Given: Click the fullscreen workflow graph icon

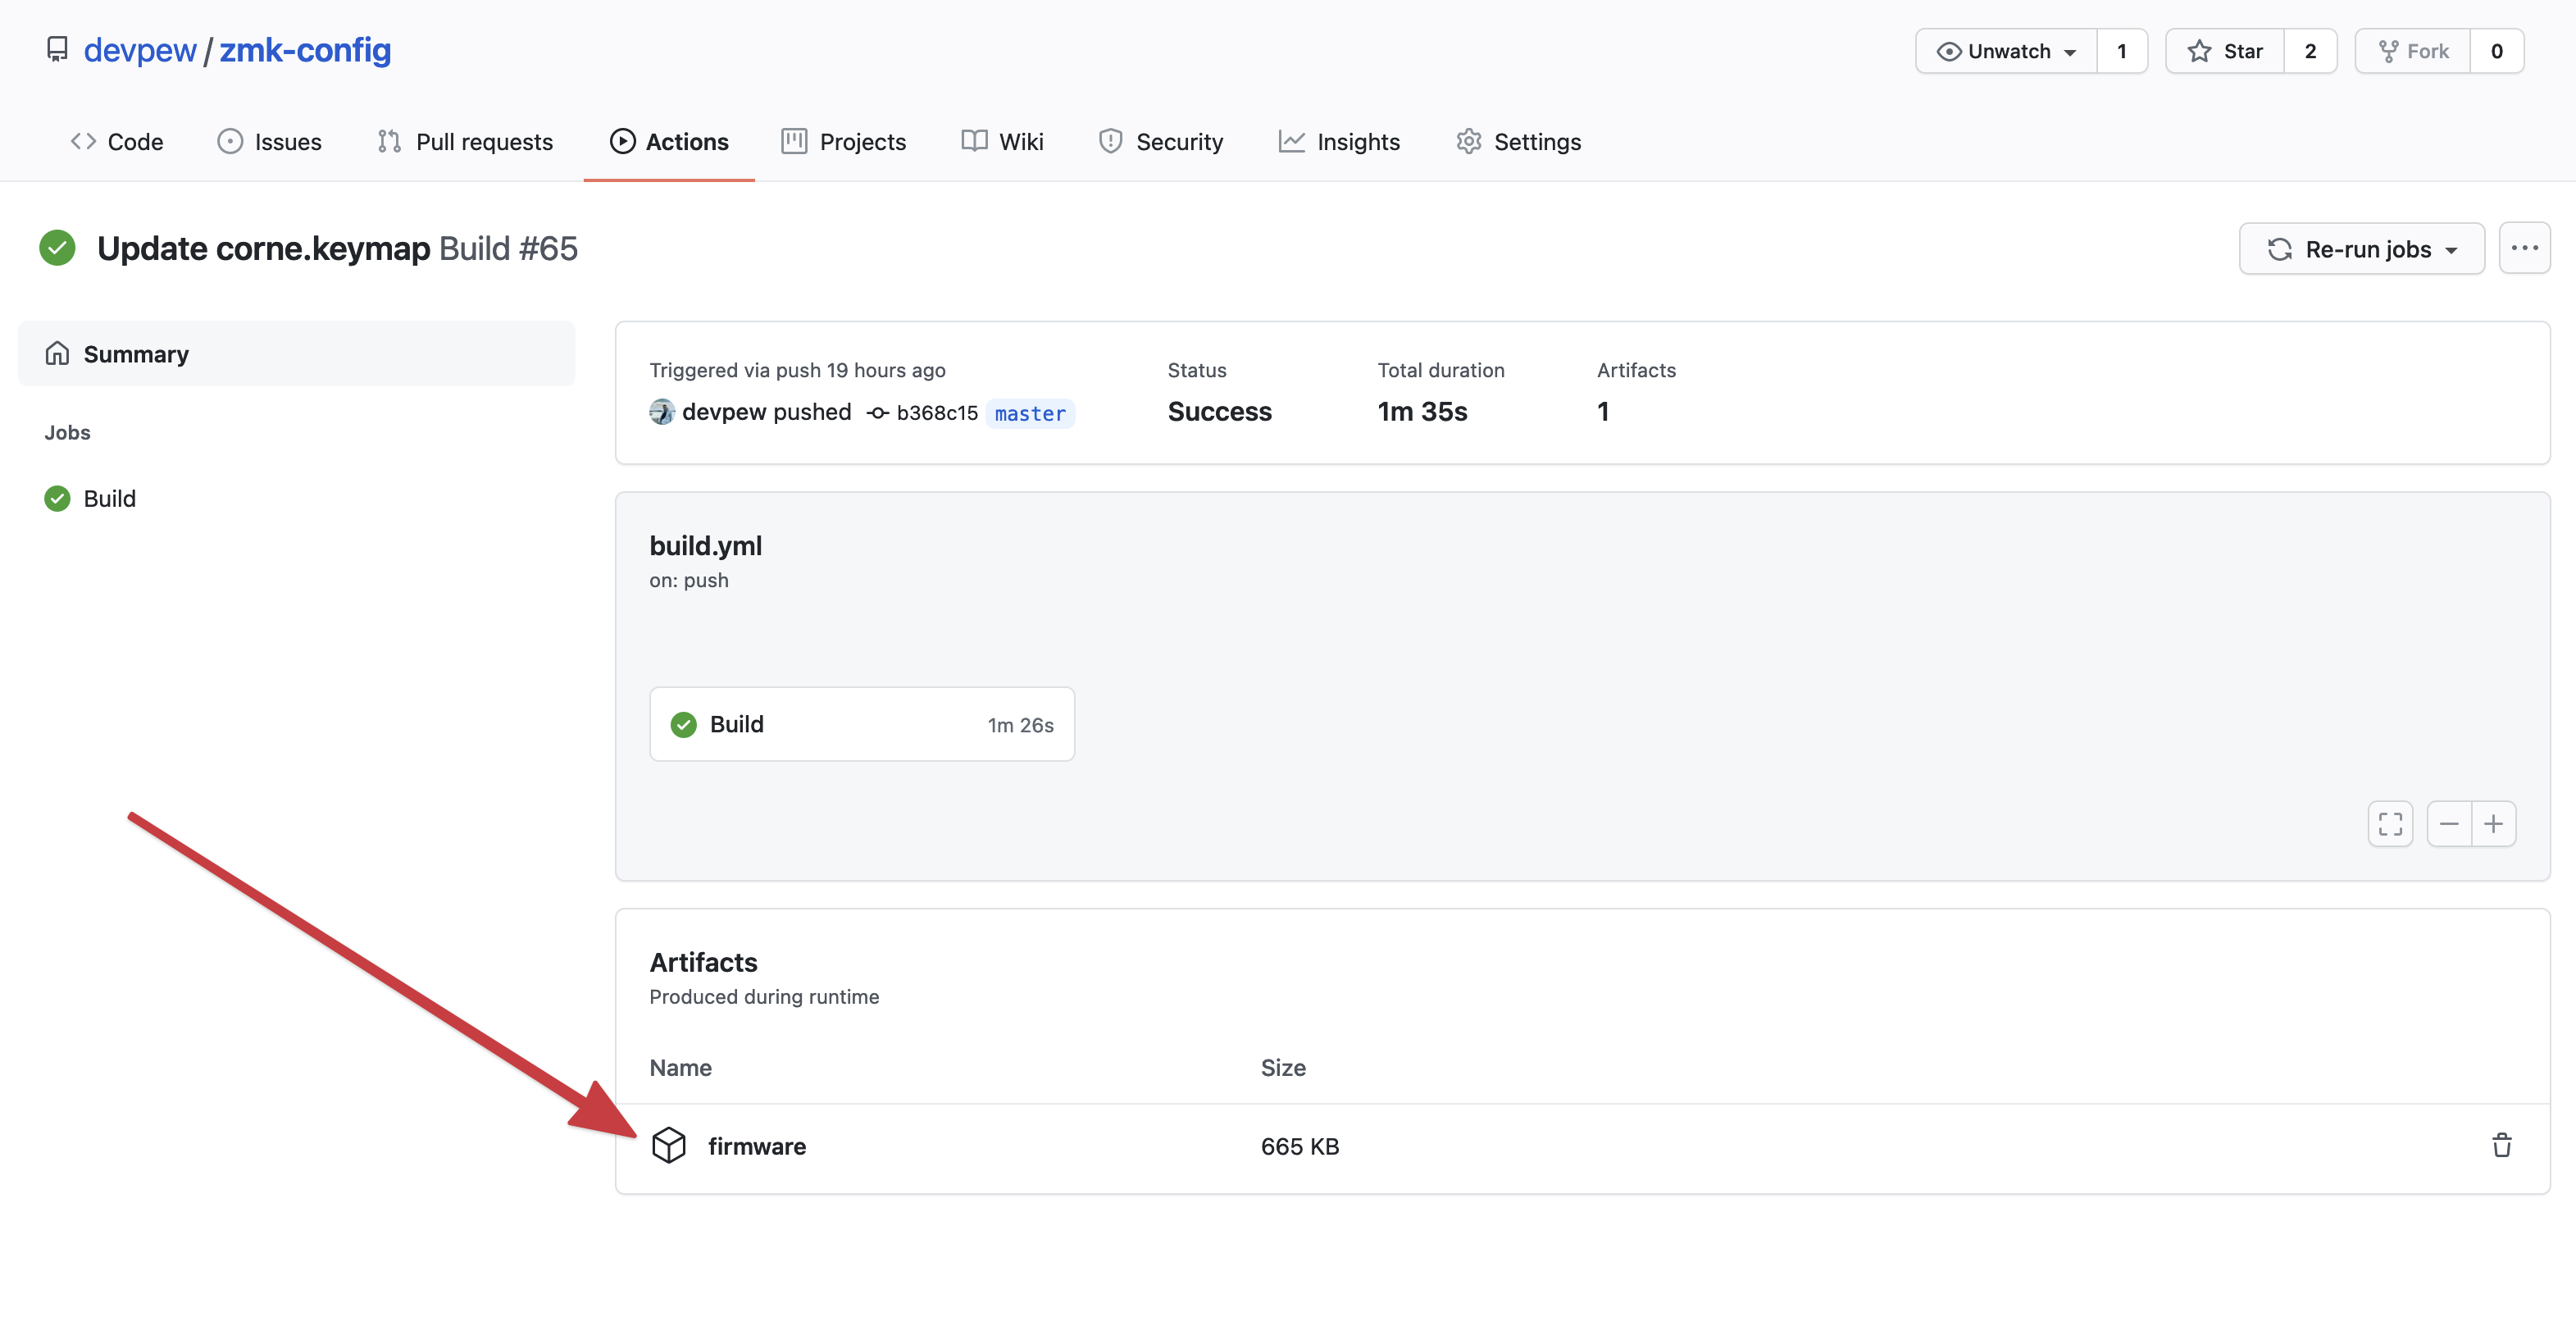Looking at the screenshot, I should (2390, 824).
